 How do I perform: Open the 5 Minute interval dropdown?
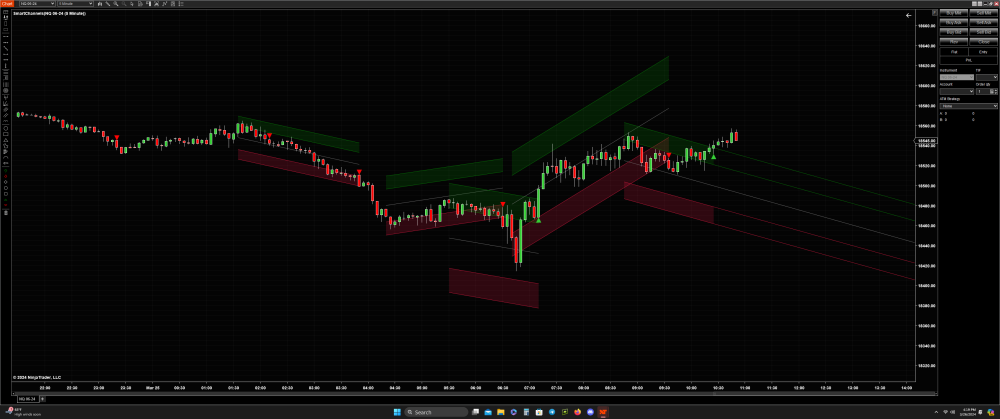point(76,4)
